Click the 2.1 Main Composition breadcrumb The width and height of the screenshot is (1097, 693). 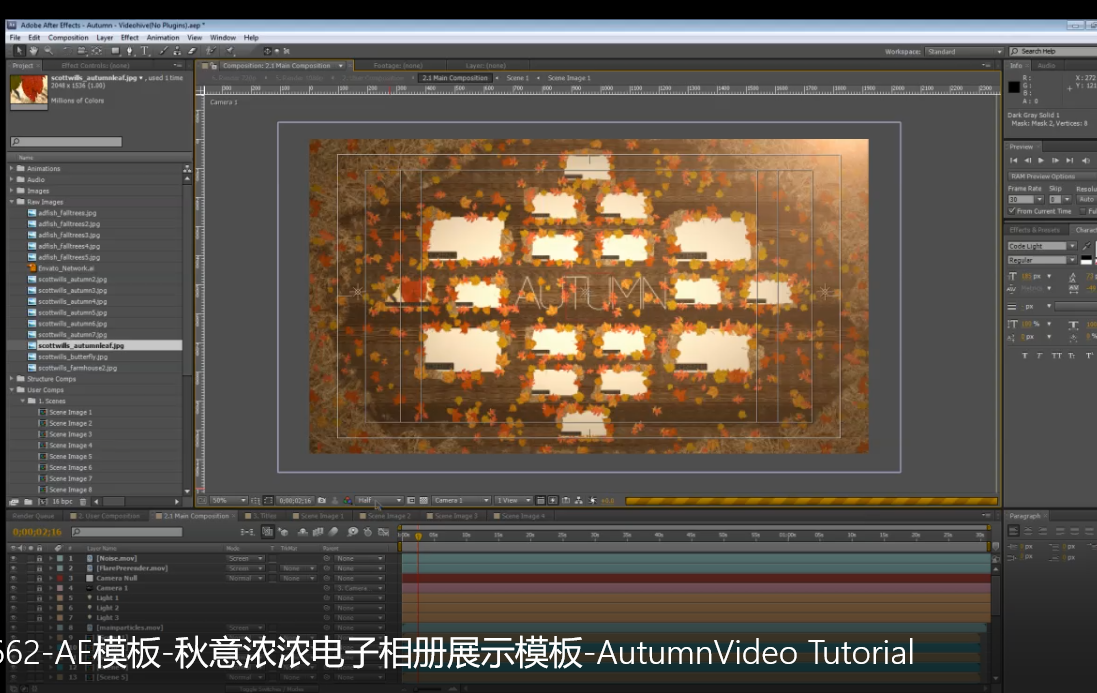pos(455,78)
